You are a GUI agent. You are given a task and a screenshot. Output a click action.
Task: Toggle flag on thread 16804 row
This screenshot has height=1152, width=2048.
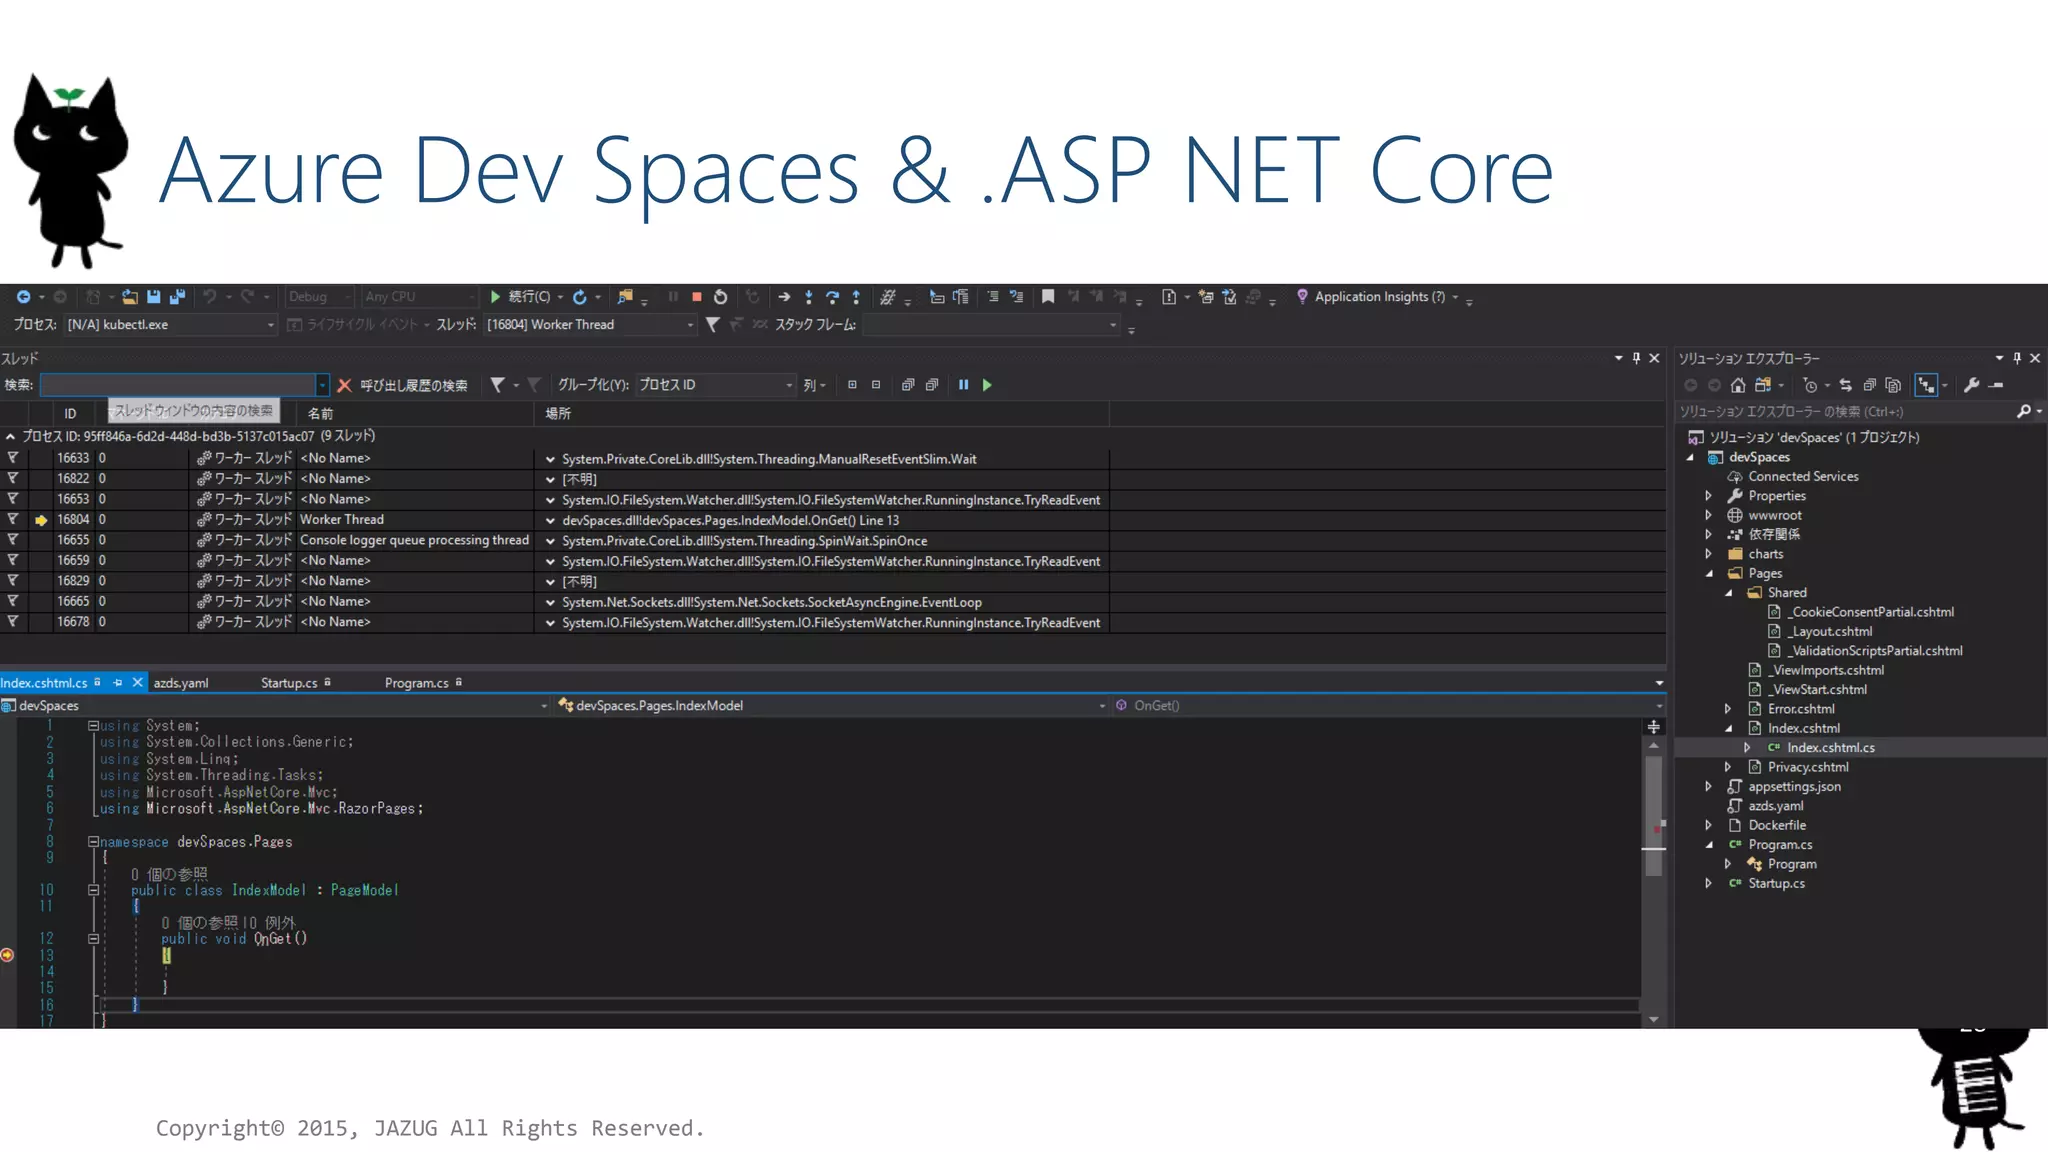click(x=13, y=520)
